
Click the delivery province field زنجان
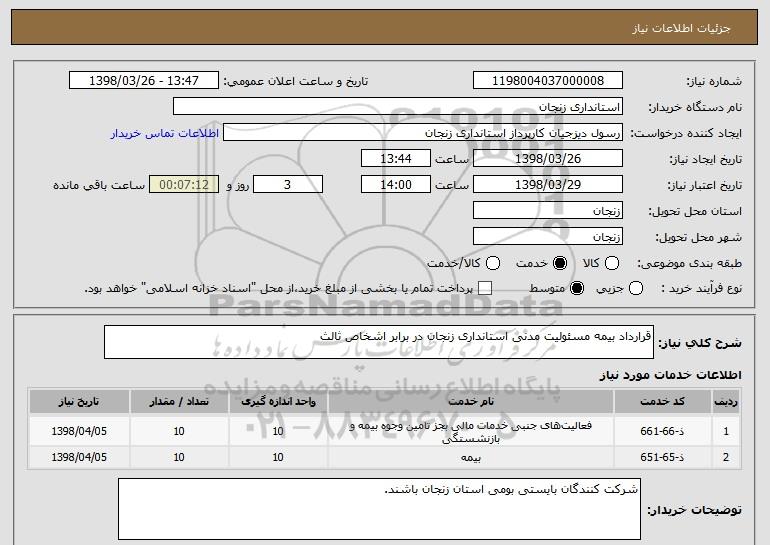pyautogui.click(x=548, y=211)
